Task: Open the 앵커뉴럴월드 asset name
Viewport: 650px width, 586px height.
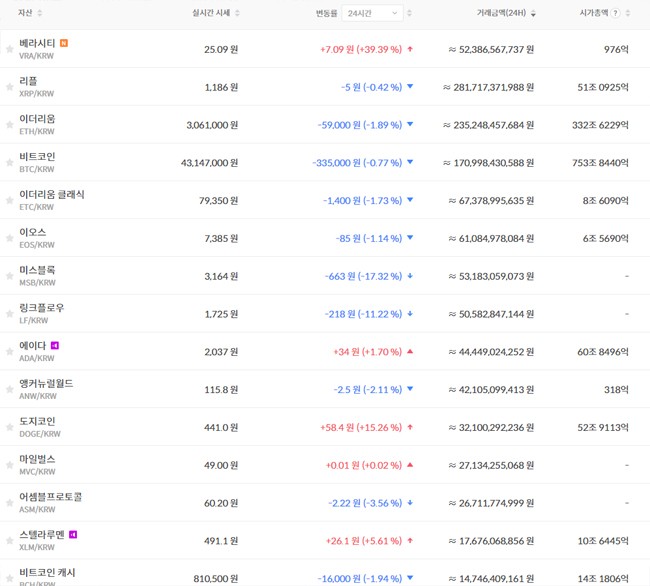Action: 46,383
